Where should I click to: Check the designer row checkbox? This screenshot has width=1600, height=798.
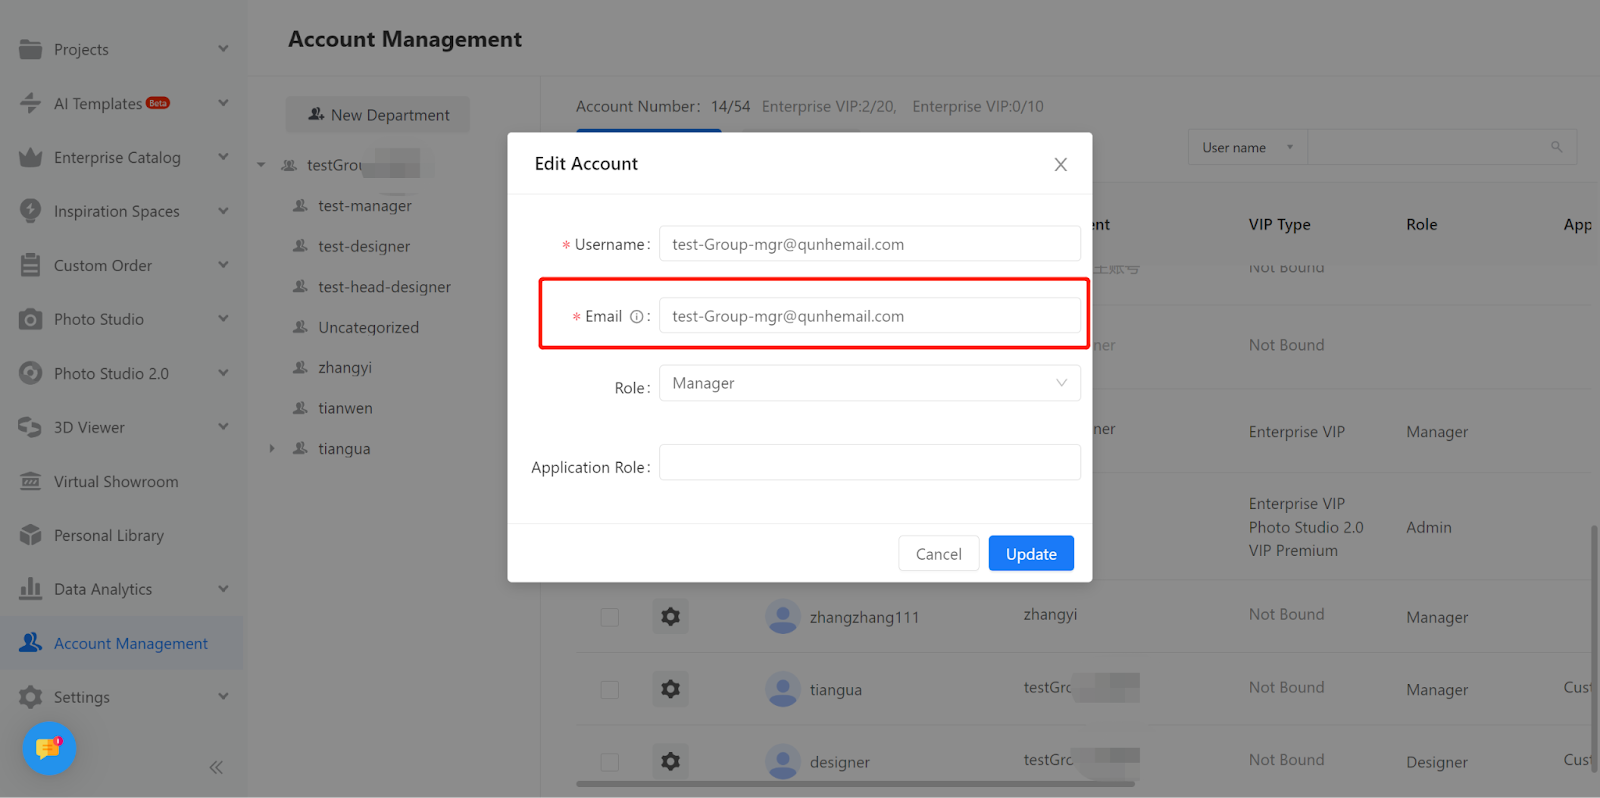(609, 762)
